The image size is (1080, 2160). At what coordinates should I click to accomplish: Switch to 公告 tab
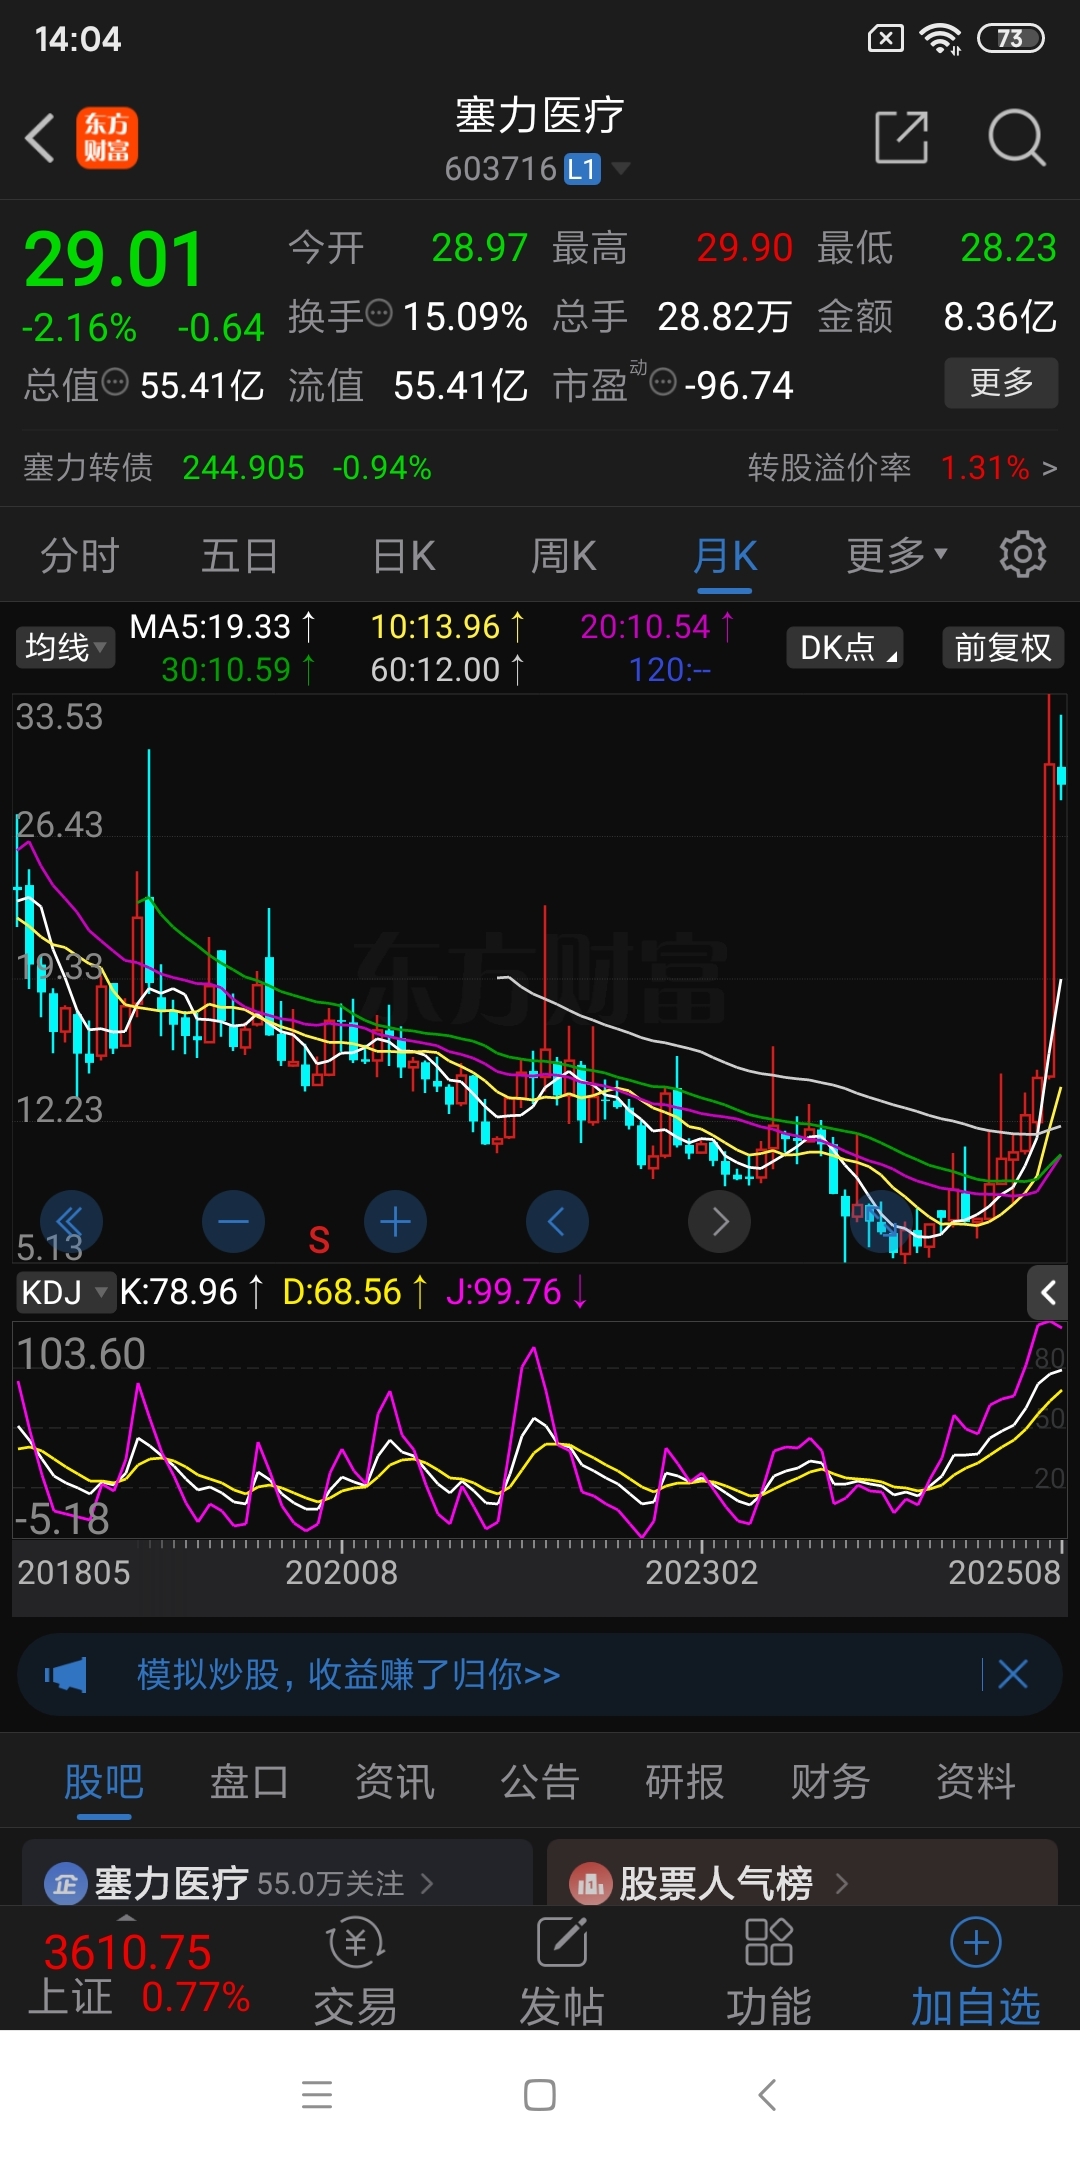[x=540, y=1782]
